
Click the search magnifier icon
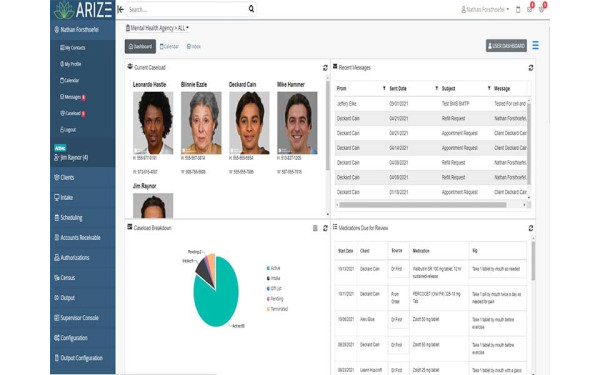coord(251,9)
